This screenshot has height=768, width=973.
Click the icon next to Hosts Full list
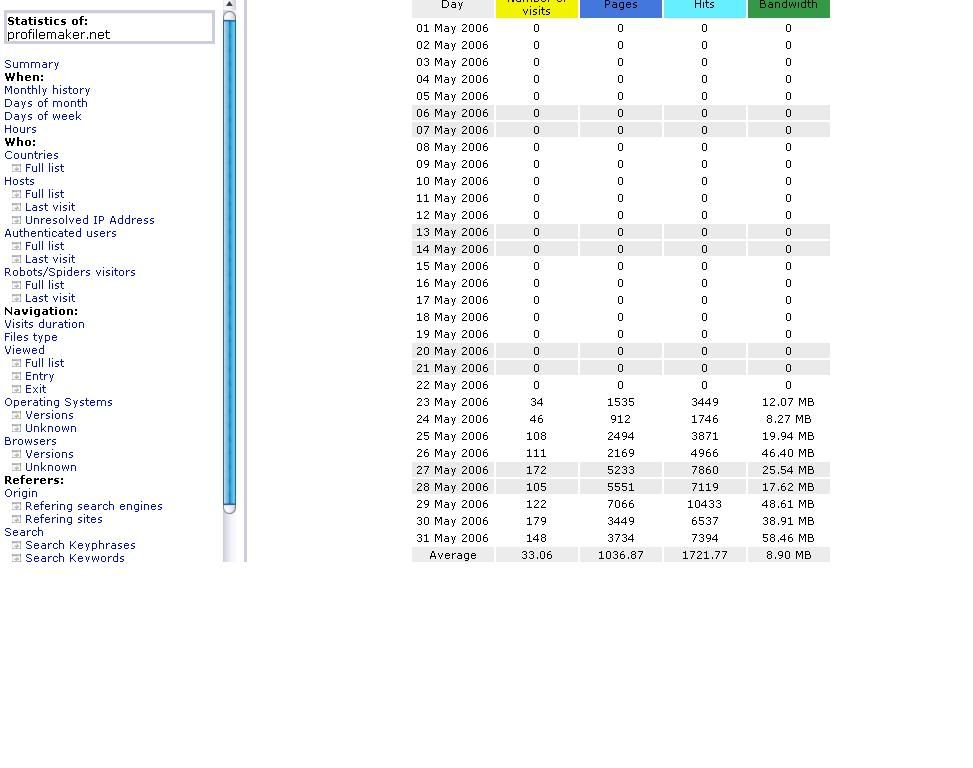17,194
